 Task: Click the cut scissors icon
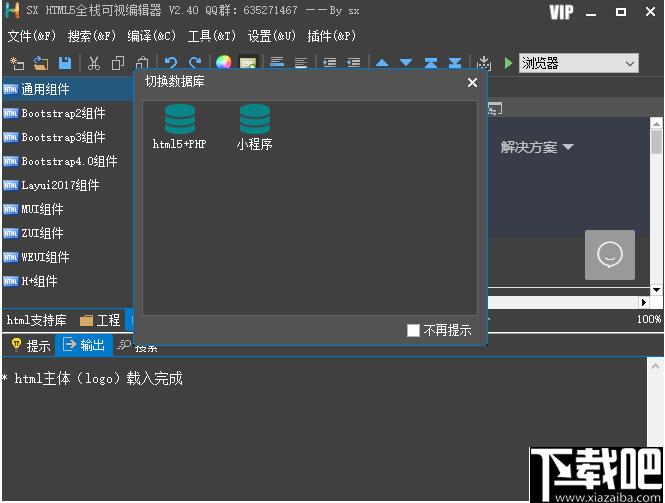[94, 63]
